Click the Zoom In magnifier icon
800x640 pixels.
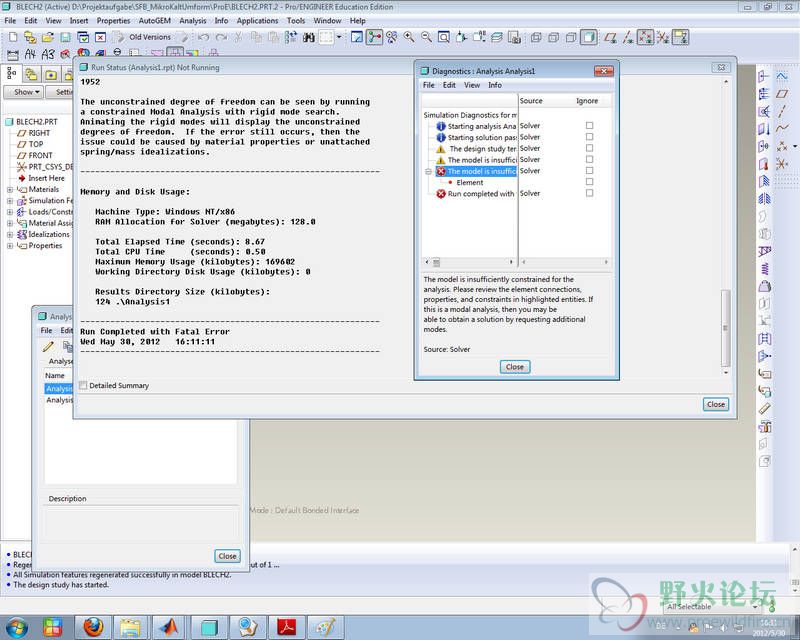pos(409,37)
